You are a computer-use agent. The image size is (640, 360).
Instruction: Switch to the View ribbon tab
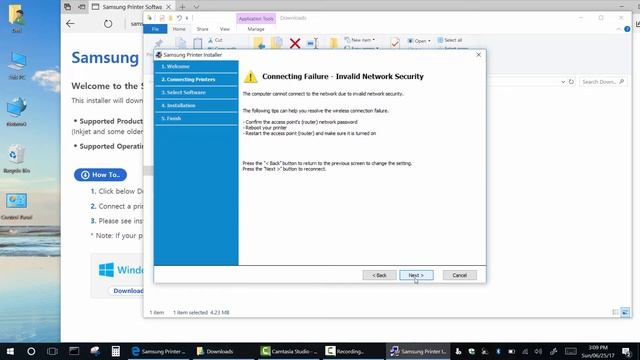coord(225,29)
